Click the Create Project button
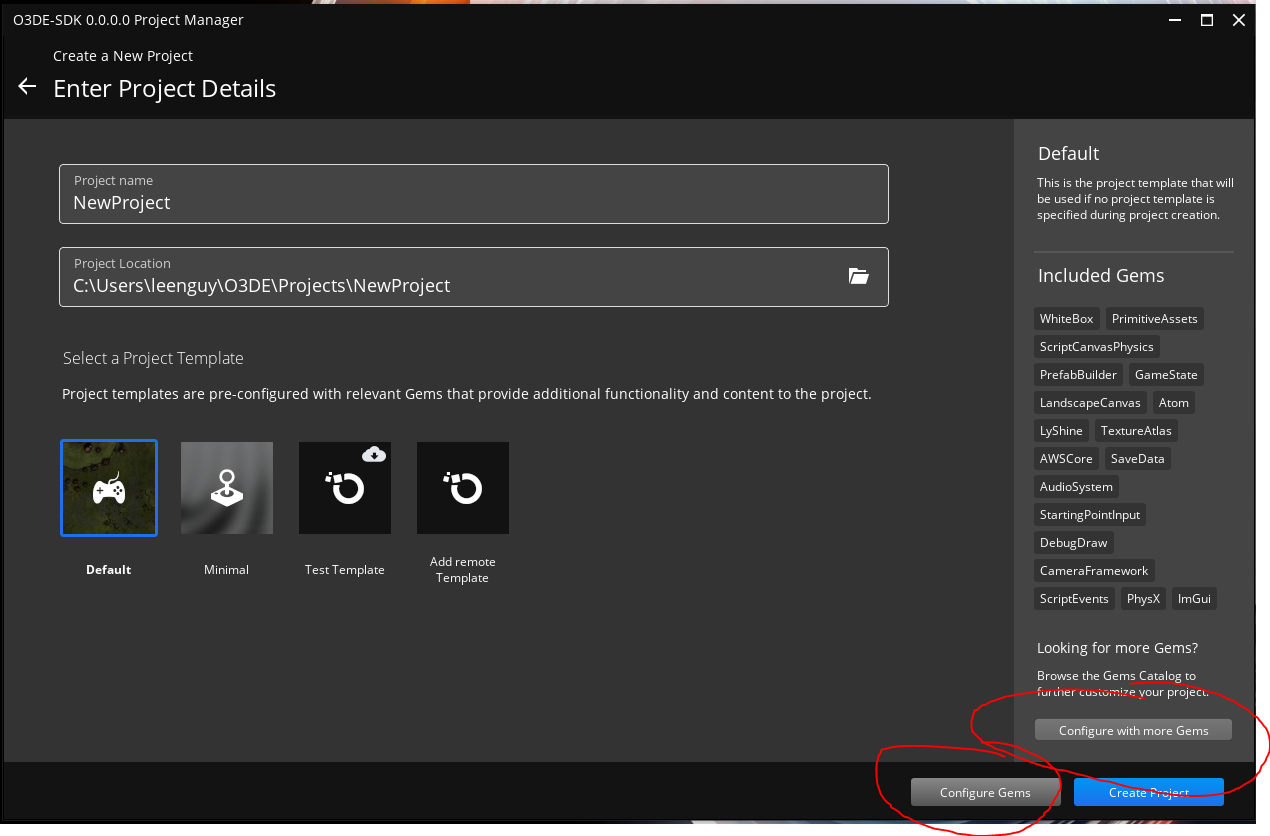Screen dimensions: 1270x836 tap(1148, 791)
